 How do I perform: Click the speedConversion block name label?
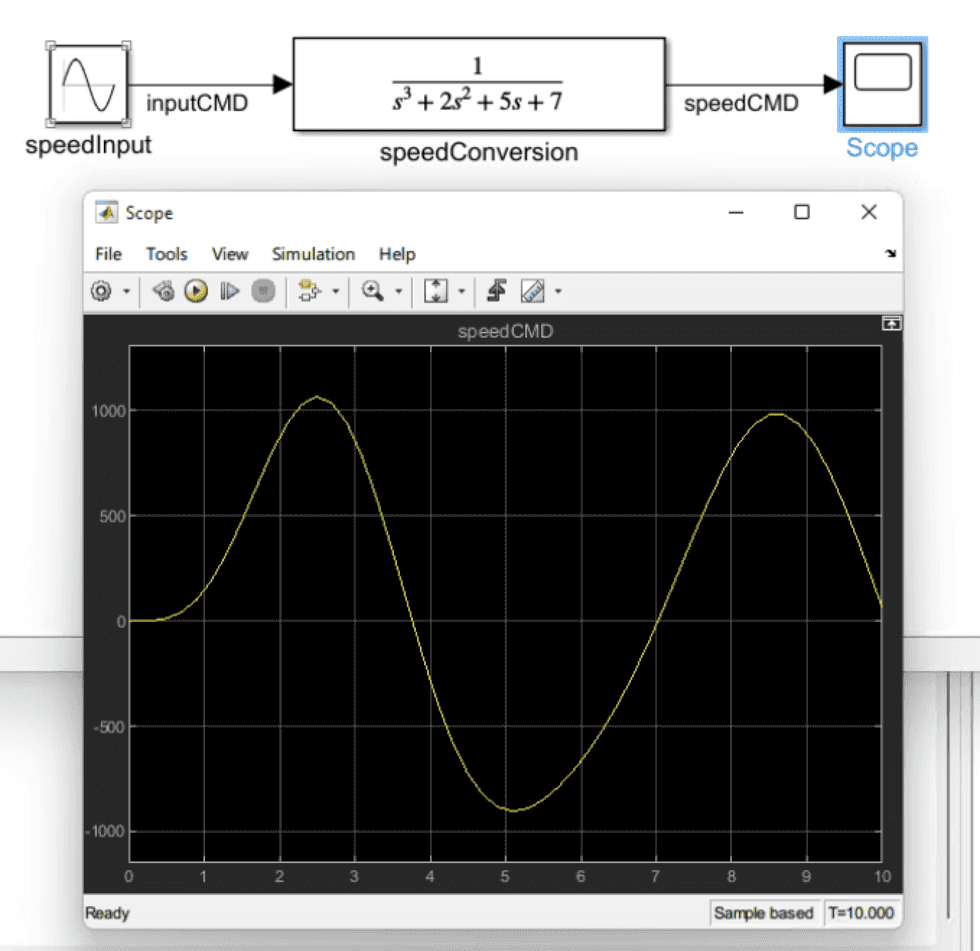pos(479,152)
